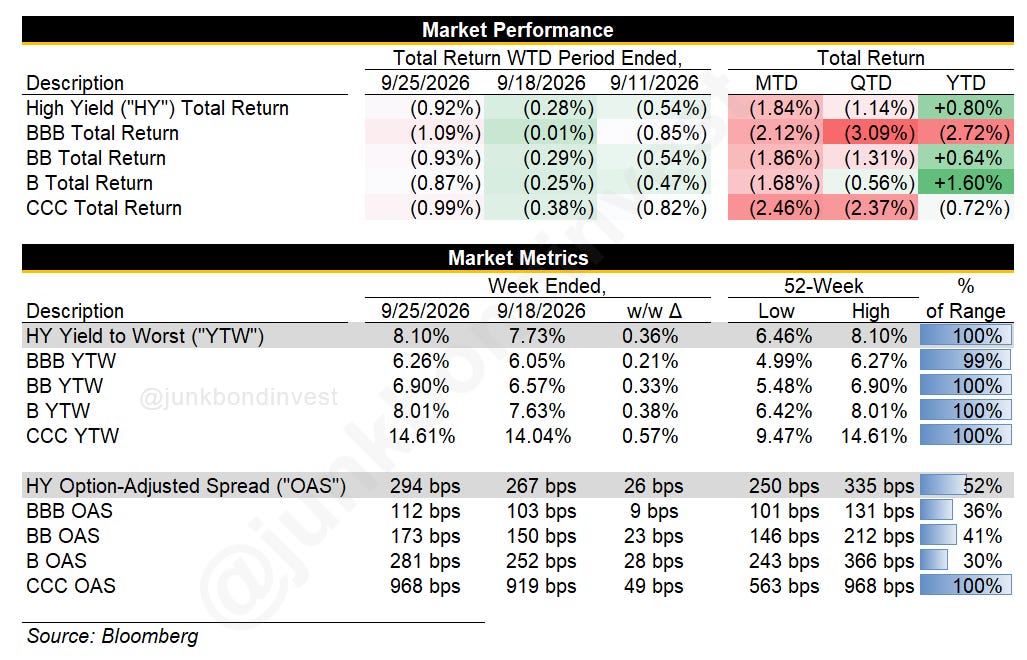Click the Market Performance header bar
The width and height of the screenshot is (1027, 660).
(517, 29)
